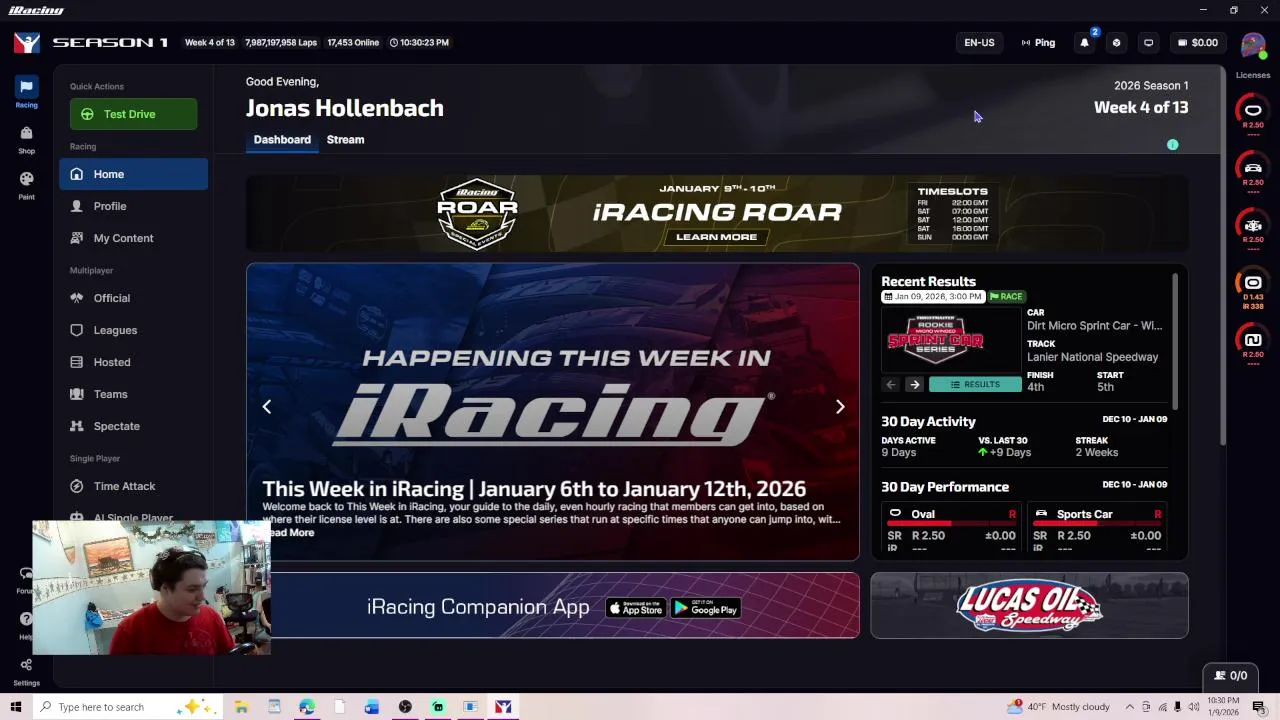Select the Sports Car license gauge

coord(1253,170)
